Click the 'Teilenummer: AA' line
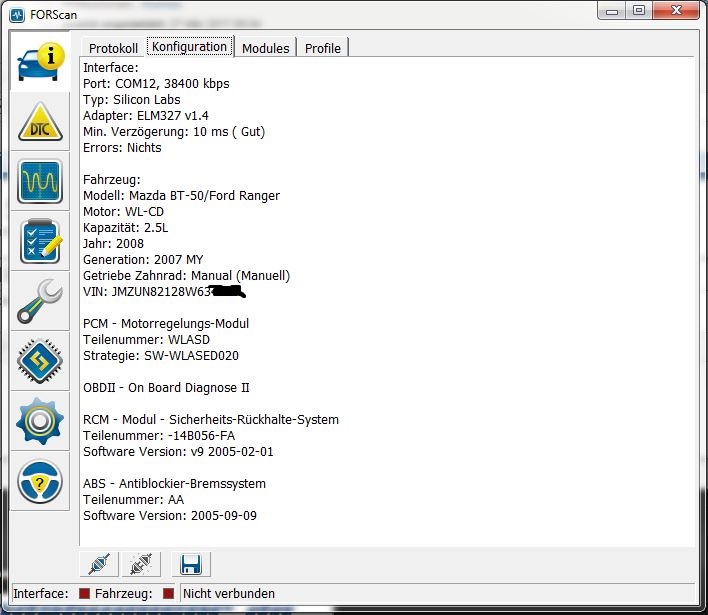This screenshot has width=708, height=615. pos(134,499)
